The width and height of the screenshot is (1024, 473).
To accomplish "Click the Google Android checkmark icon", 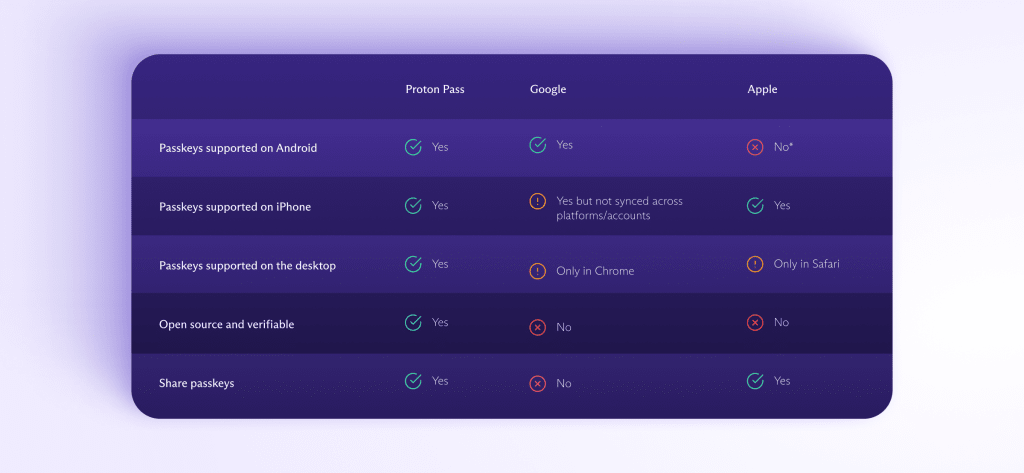I will point(538,145).
